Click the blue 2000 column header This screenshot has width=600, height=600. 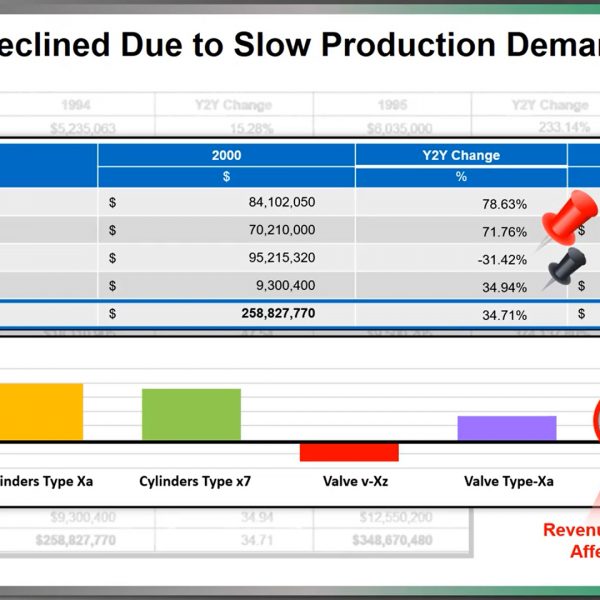click(x=226, y=155)
